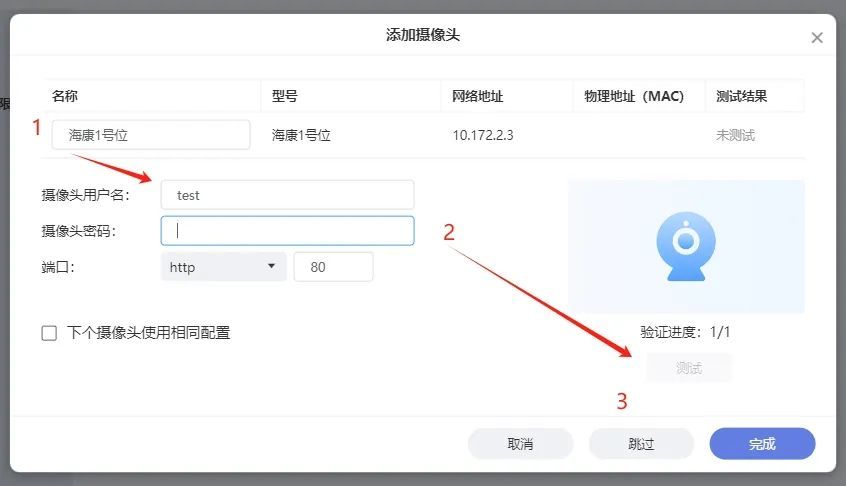Click the port number field showing 80

pyautogui.click(x=333, y=267)
